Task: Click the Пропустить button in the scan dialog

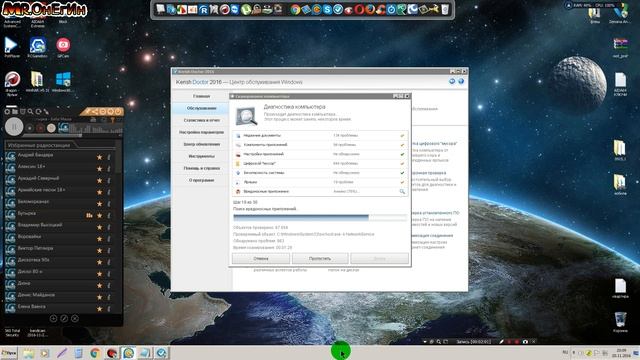Action: click(320, 258)
